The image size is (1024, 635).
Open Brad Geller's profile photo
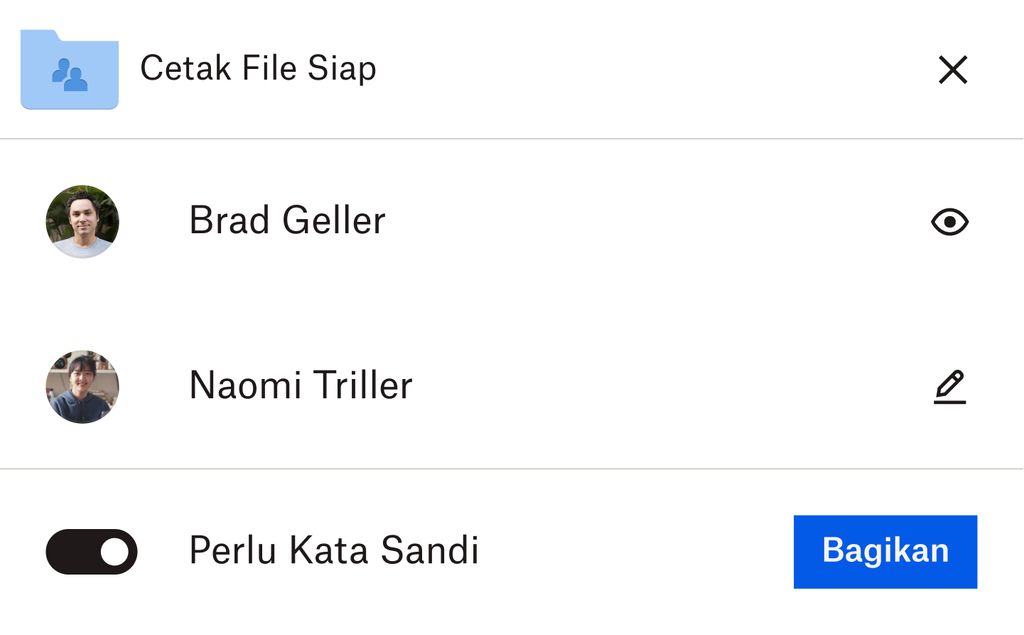pyautogui.click(x=82, y=221)
